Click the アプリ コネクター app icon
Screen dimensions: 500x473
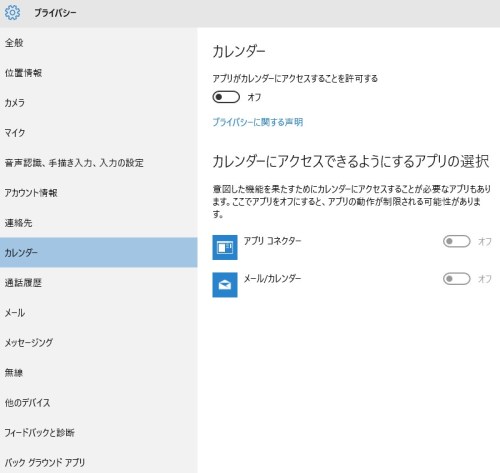coord(225,247)
